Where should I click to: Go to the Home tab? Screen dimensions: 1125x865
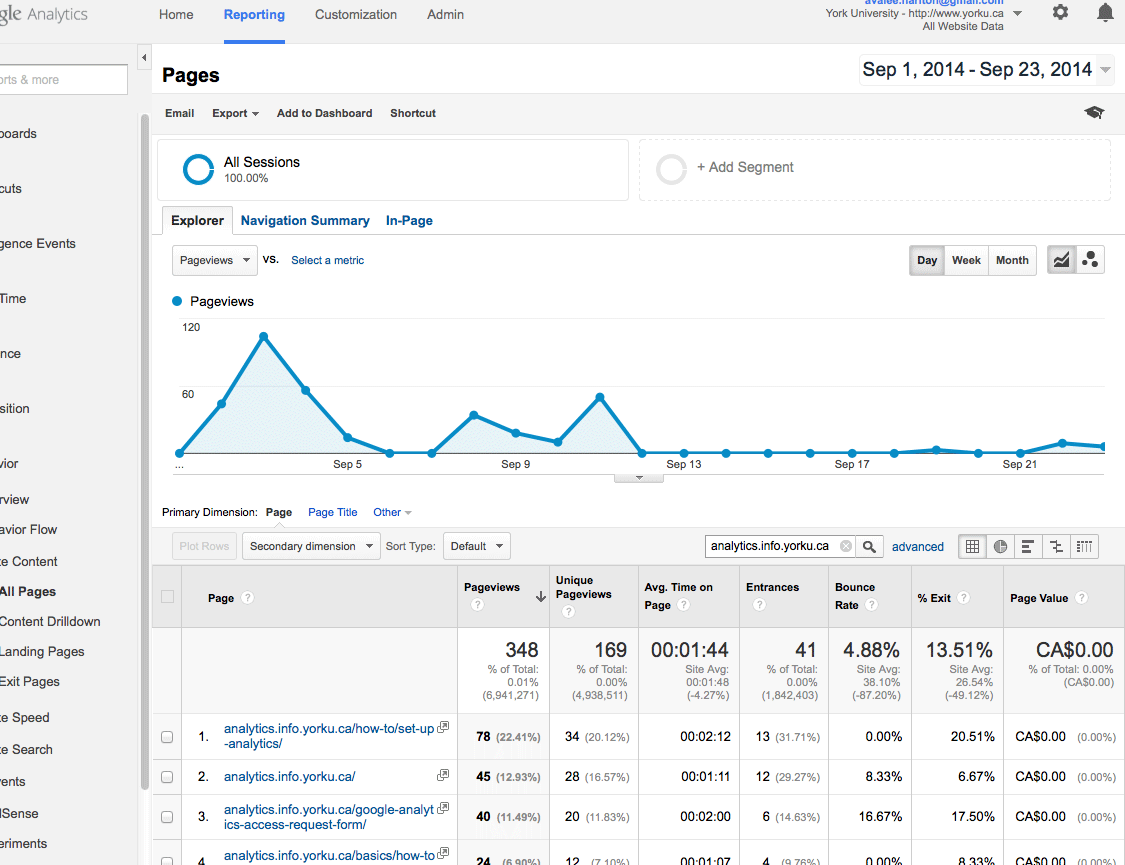click(x=176, y=14)
